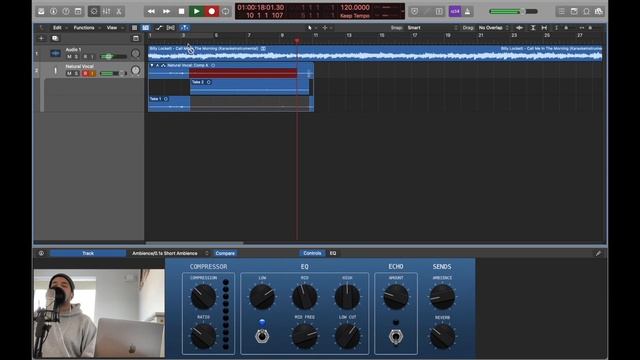Select the Take 2 region
The width and height of the screenshot is (640, 360).
249,87
